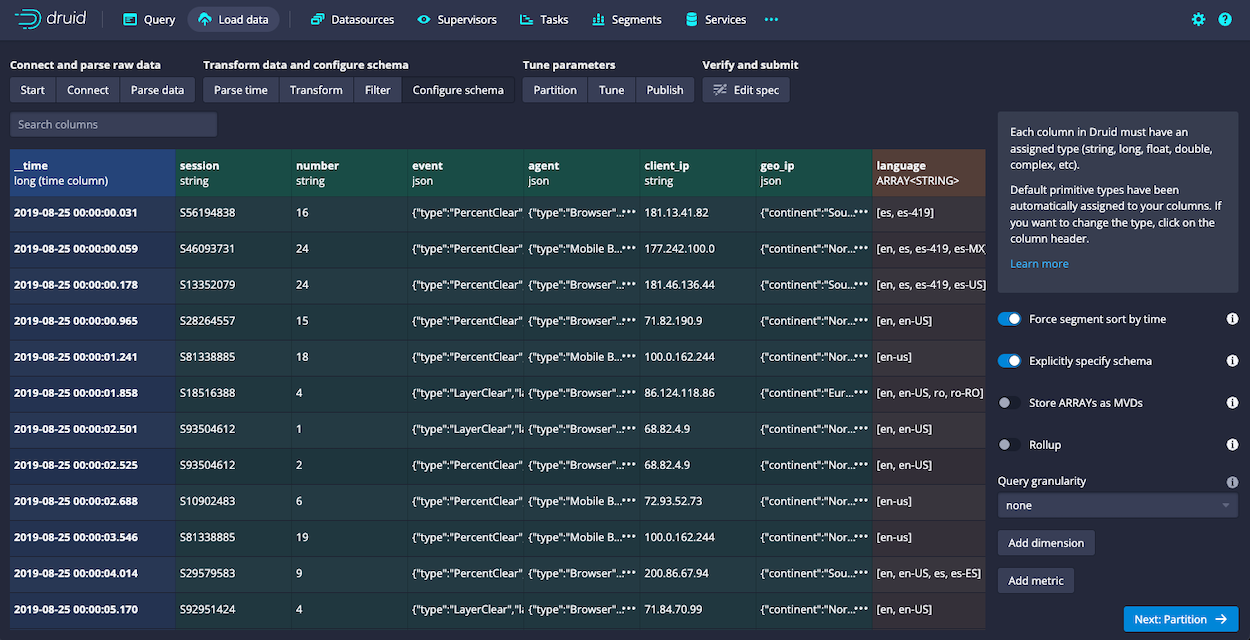The height and width of the screenshot is (640, 1250).
Task: Click the more options ellipsis in navbar
Action: 771,19
